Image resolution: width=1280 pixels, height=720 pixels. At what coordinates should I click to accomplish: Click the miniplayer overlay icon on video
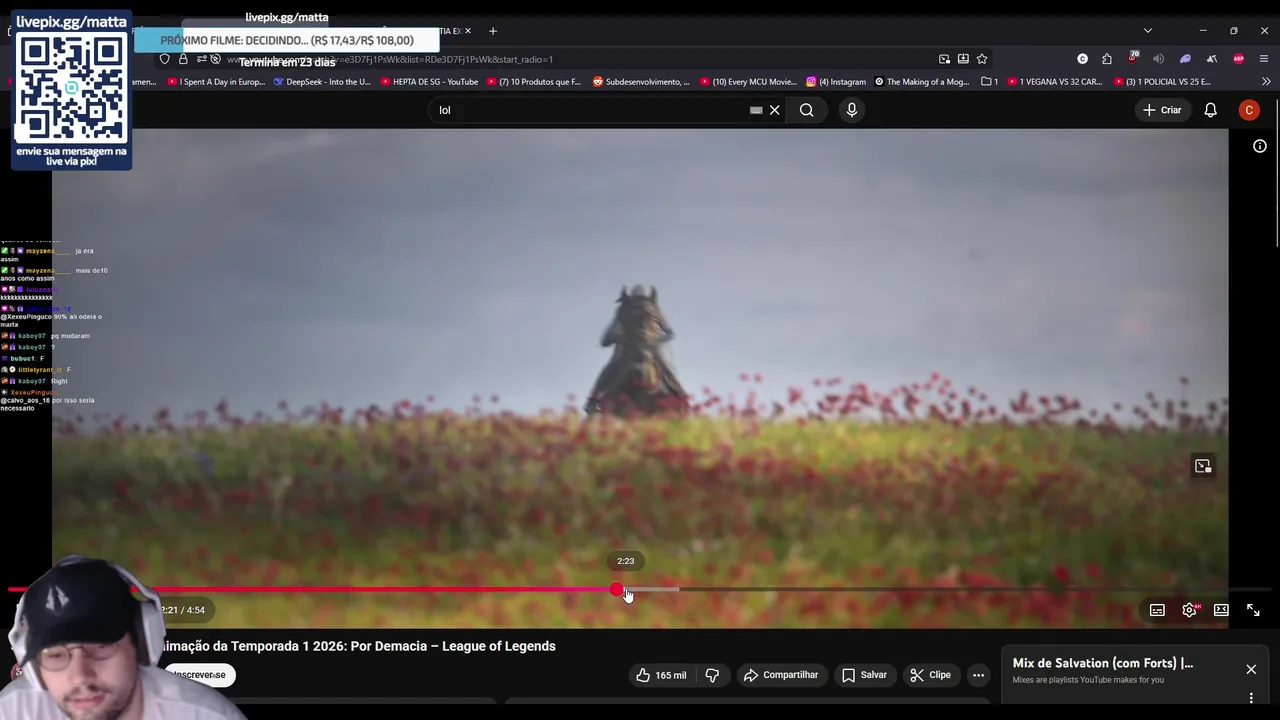click(x=1203, y=466)
